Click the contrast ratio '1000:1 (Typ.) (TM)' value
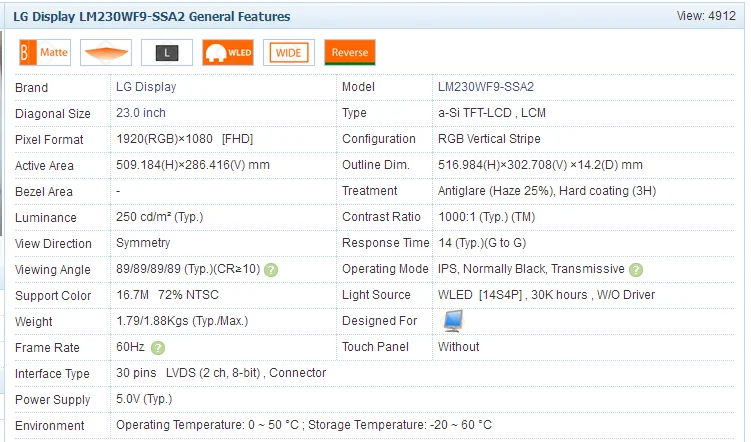This screenshot has width=751, height=442. [x=487, y=217]
